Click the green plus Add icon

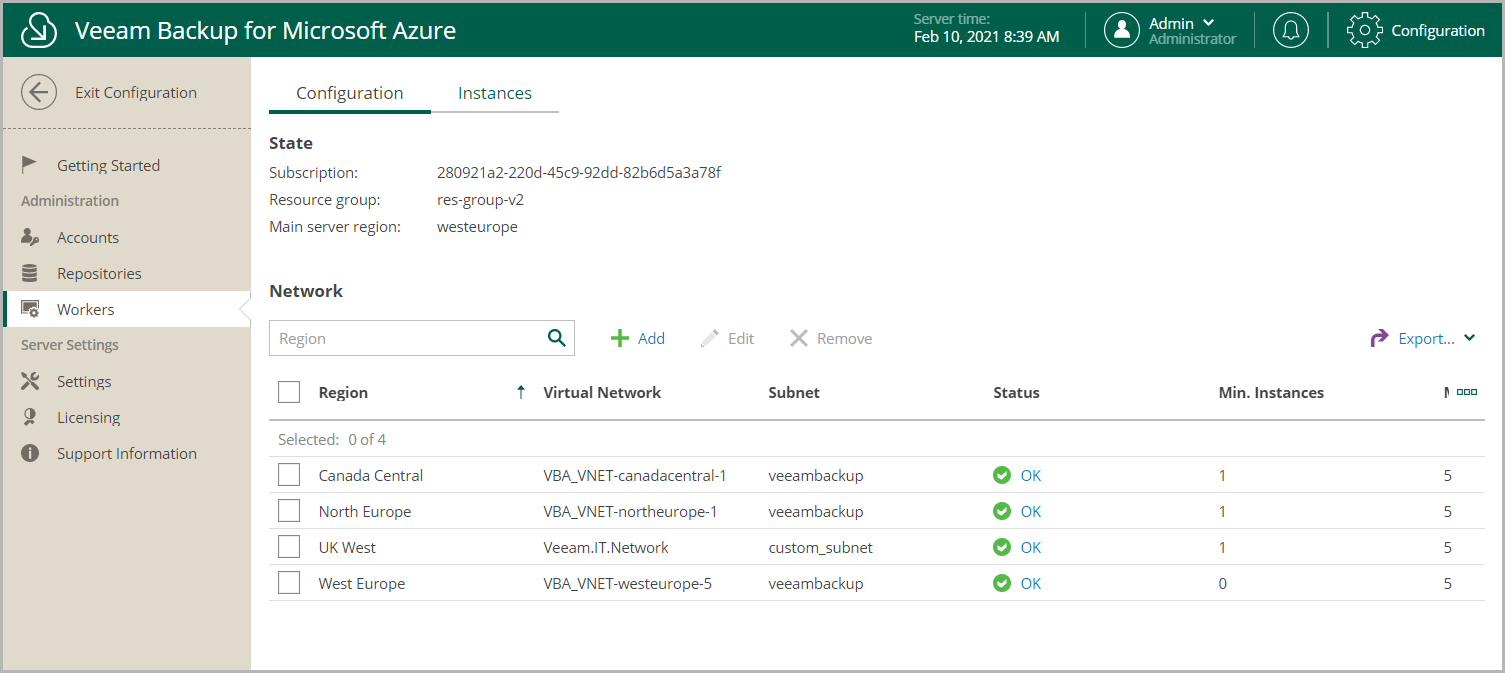click(620, 338)
